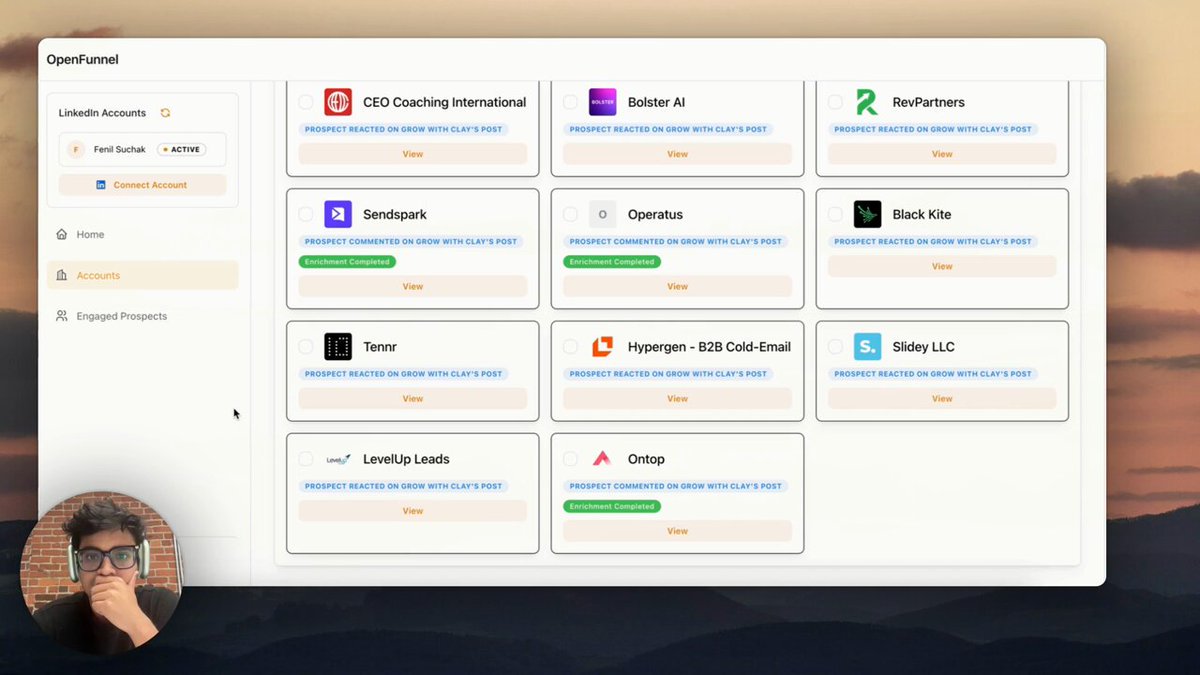Open Engaged Prospects in sidebar
This screenshot has height=675, width=1200.
coord(143,316)
